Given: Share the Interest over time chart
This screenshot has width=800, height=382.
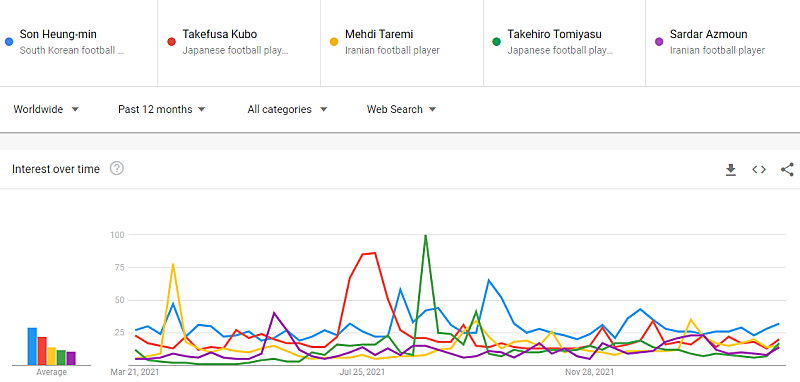Looking at the screenshot, I should coord(787,170).
